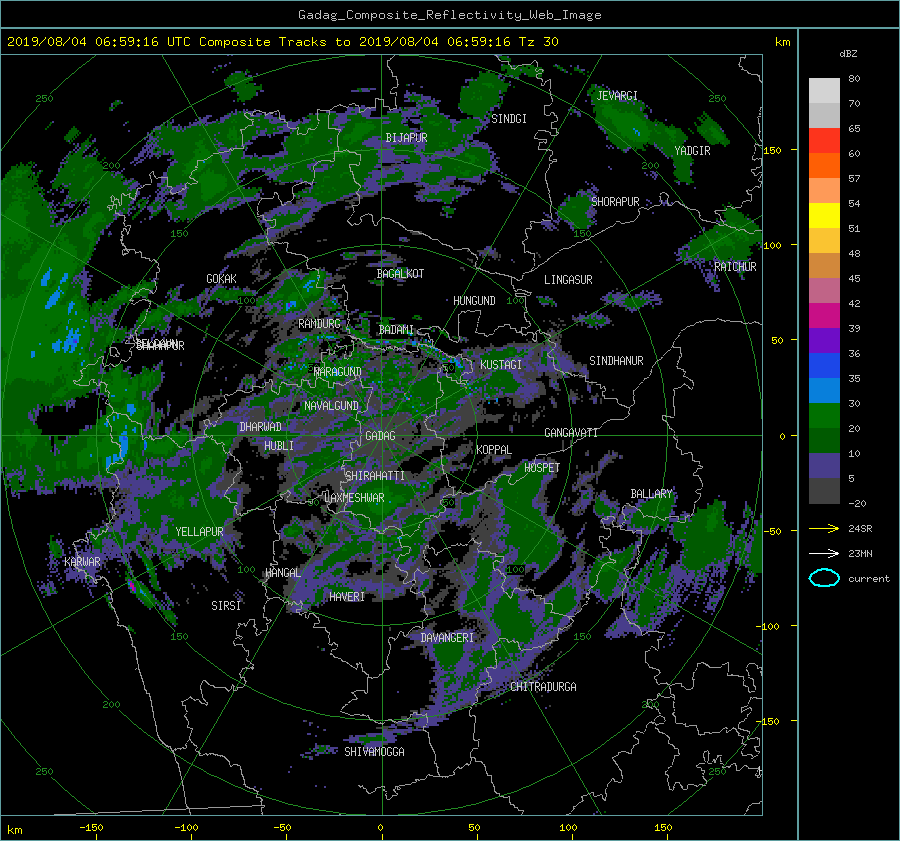This screenshot has height=841, width=900.
Task: Click the KARWAR city label
Action: [x=82, y=561]
